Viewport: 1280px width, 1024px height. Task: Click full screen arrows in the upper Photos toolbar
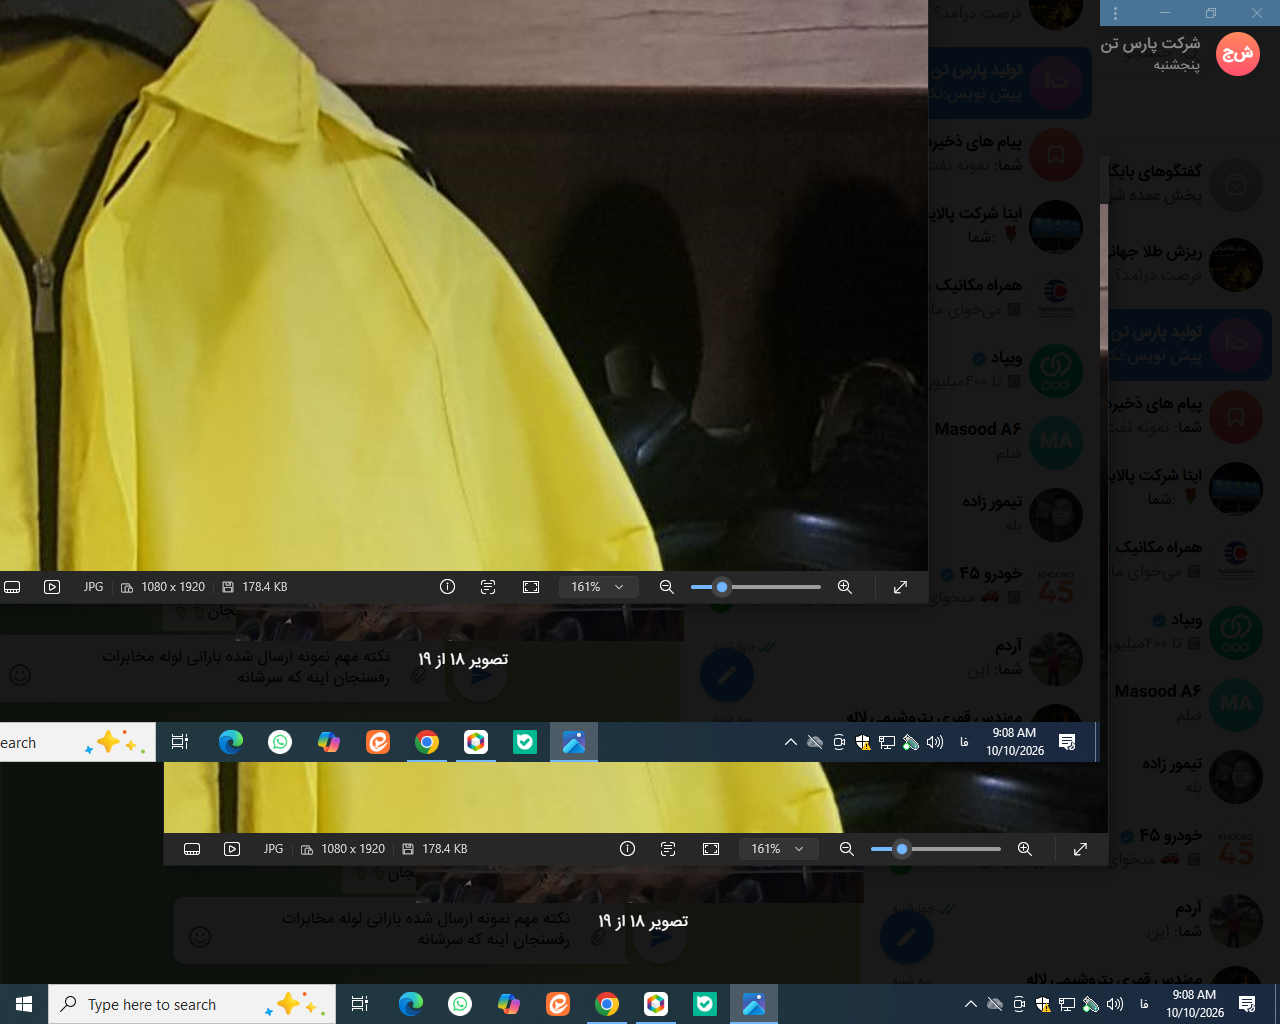pyautogui.click(x=900, y=587)
